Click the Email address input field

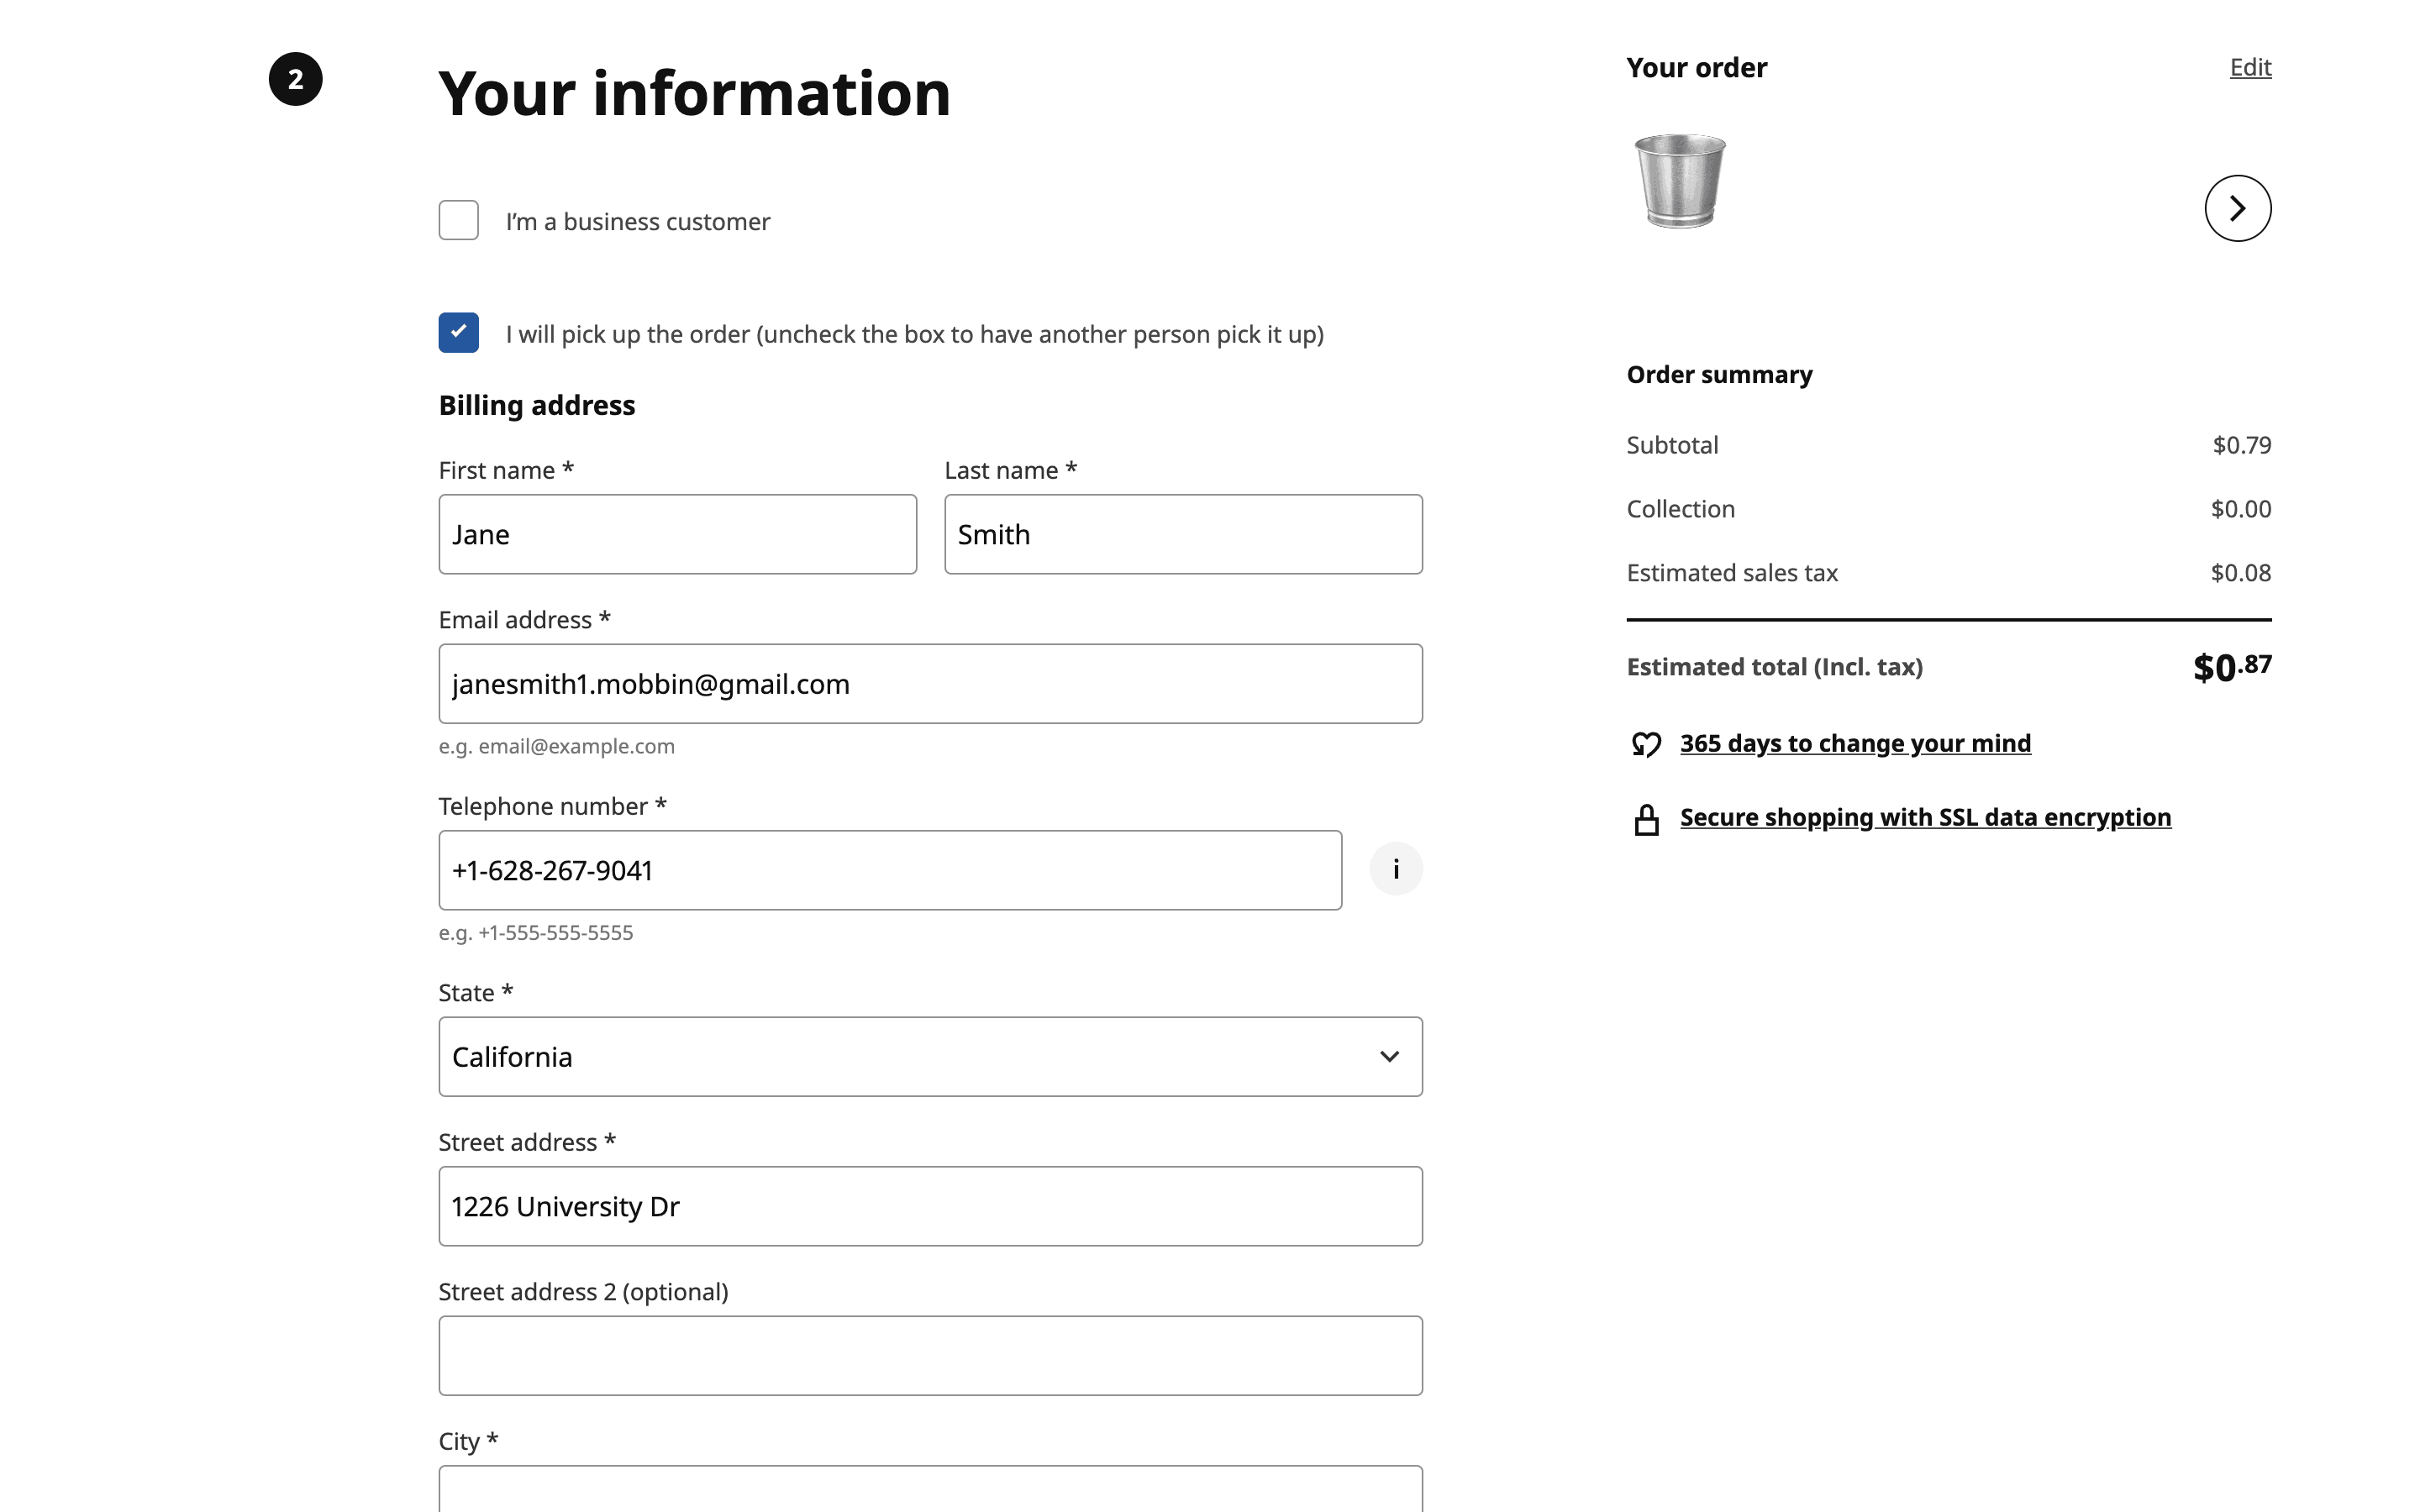click(x=929, y=684)
